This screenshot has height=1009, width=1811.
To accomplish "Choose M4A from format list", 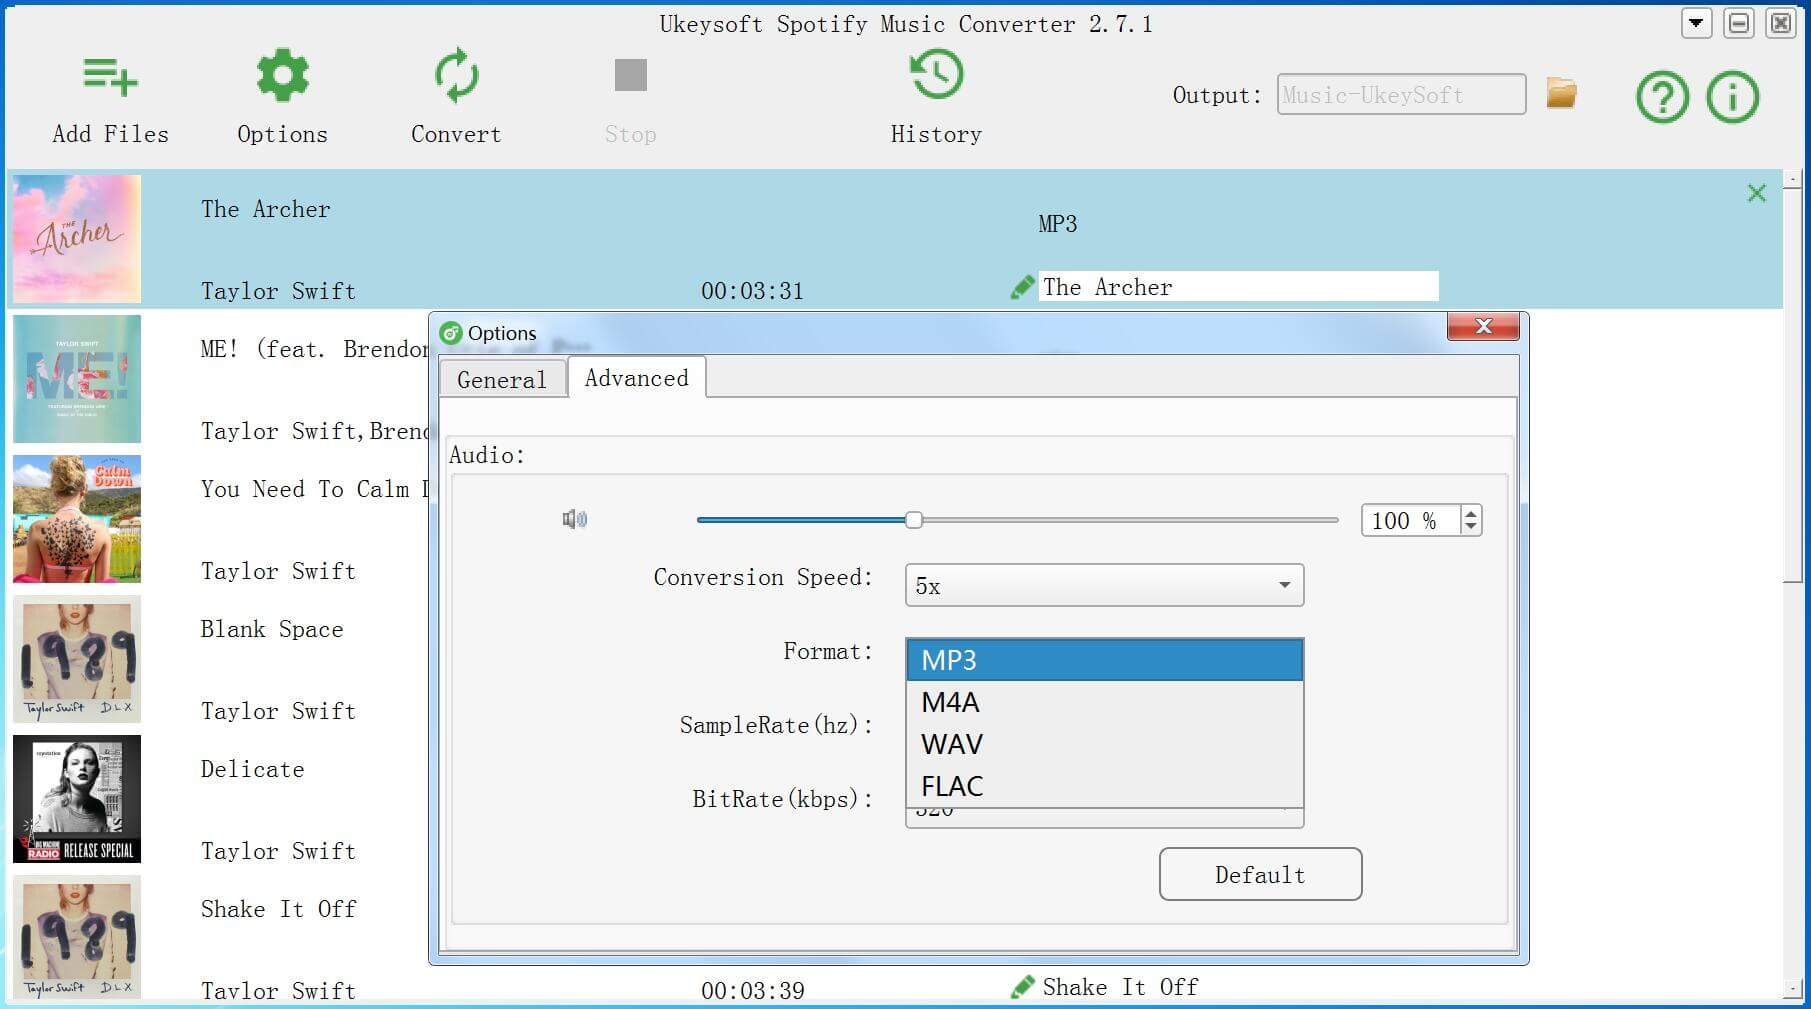I will click(x=1104, y=702).
